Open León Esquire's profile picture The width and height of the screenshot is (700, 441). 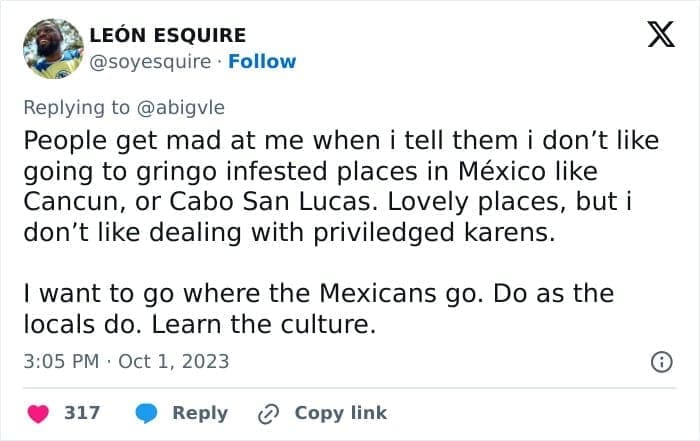click(52, 48)
